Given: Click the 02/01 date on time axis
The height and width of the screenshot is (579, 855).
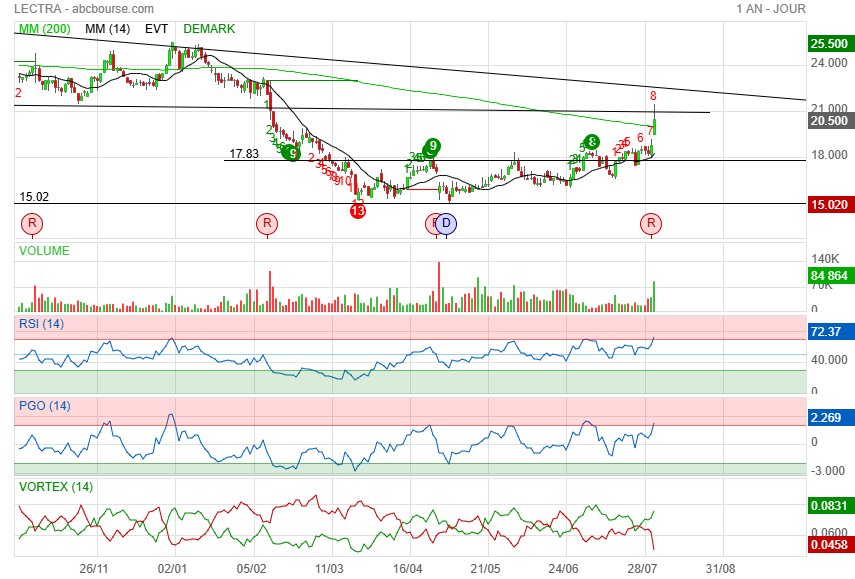Looking at the screenshot, I should pos(172,569).
